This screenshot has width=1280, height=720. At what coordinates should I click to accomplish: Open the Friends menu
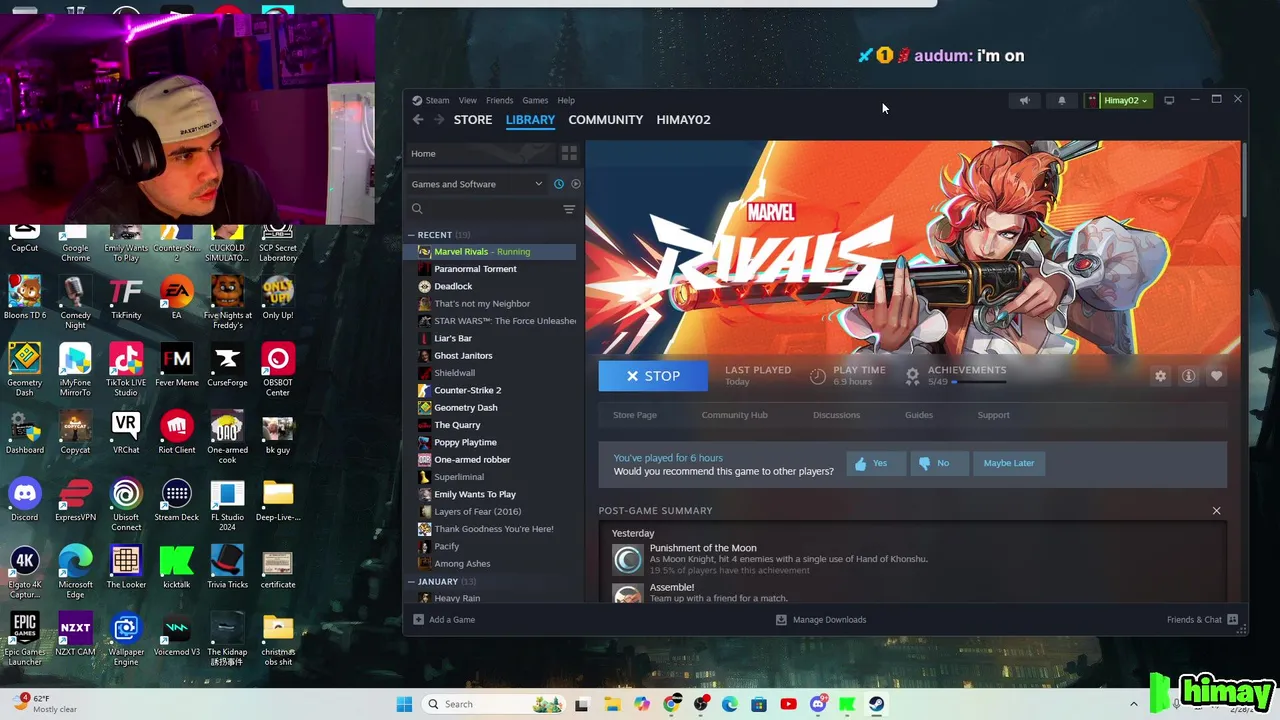499,100
